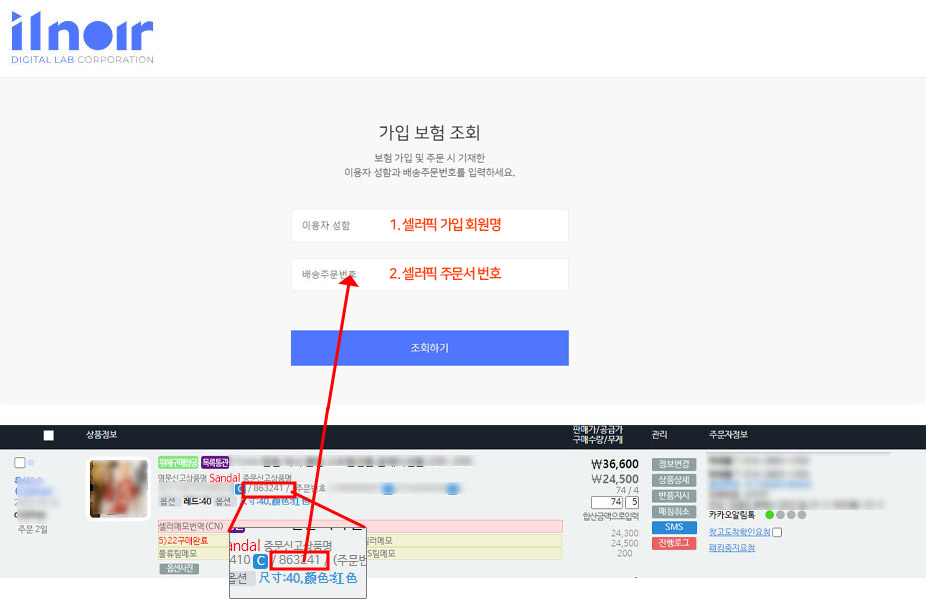Screen dimensions: 926x609
Task: Check the order row selection checkbox
Action: [20, 463]
